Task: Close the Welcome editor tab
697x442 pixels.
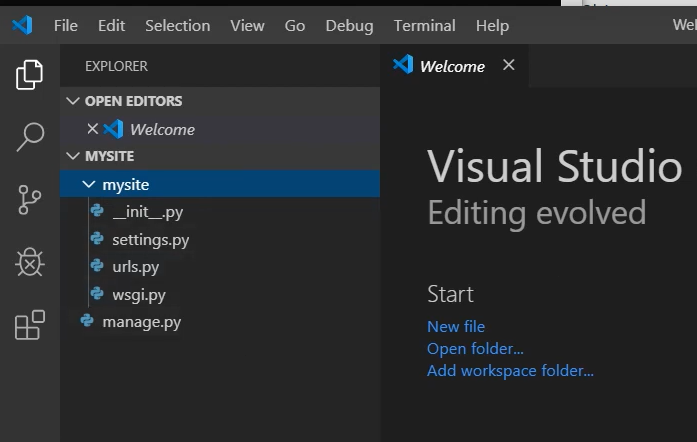Action: 509,65
